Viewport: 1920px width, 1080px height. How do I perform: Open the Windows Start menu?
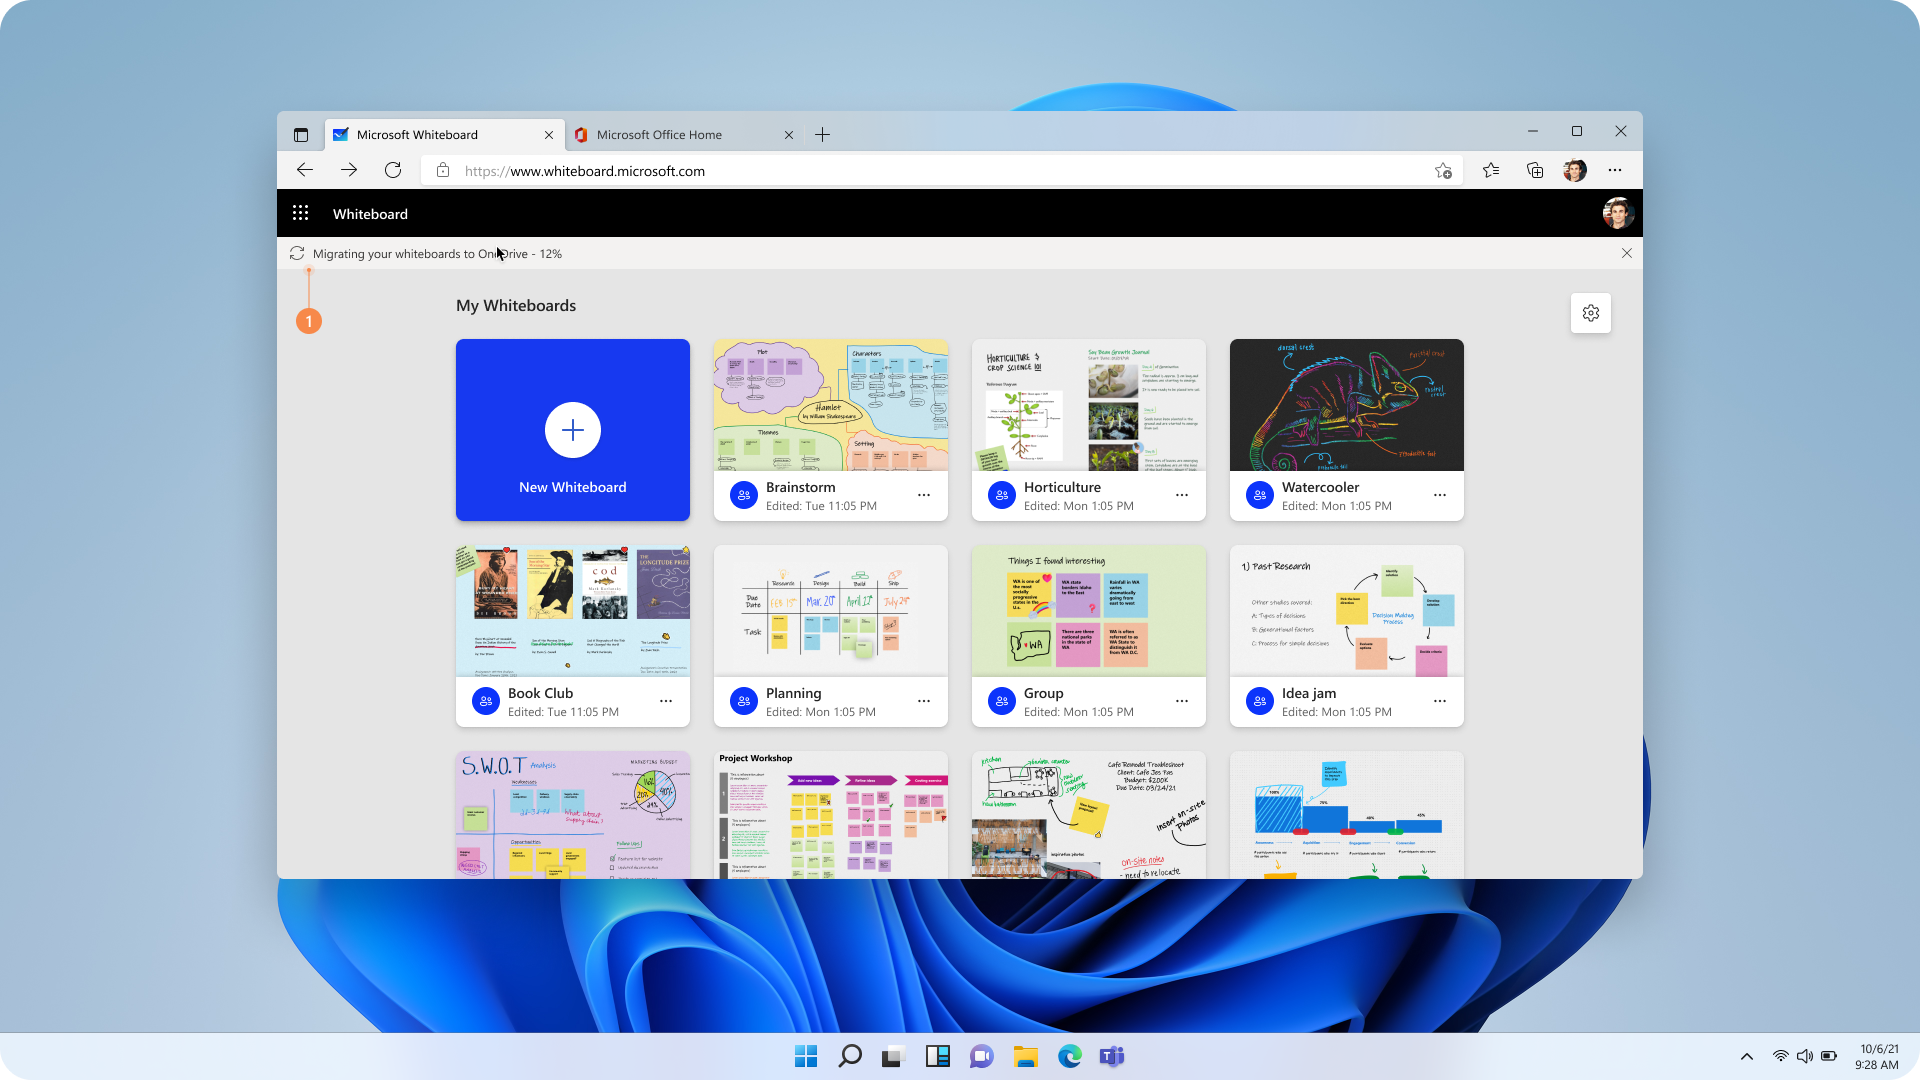[x=805, y=1056]
